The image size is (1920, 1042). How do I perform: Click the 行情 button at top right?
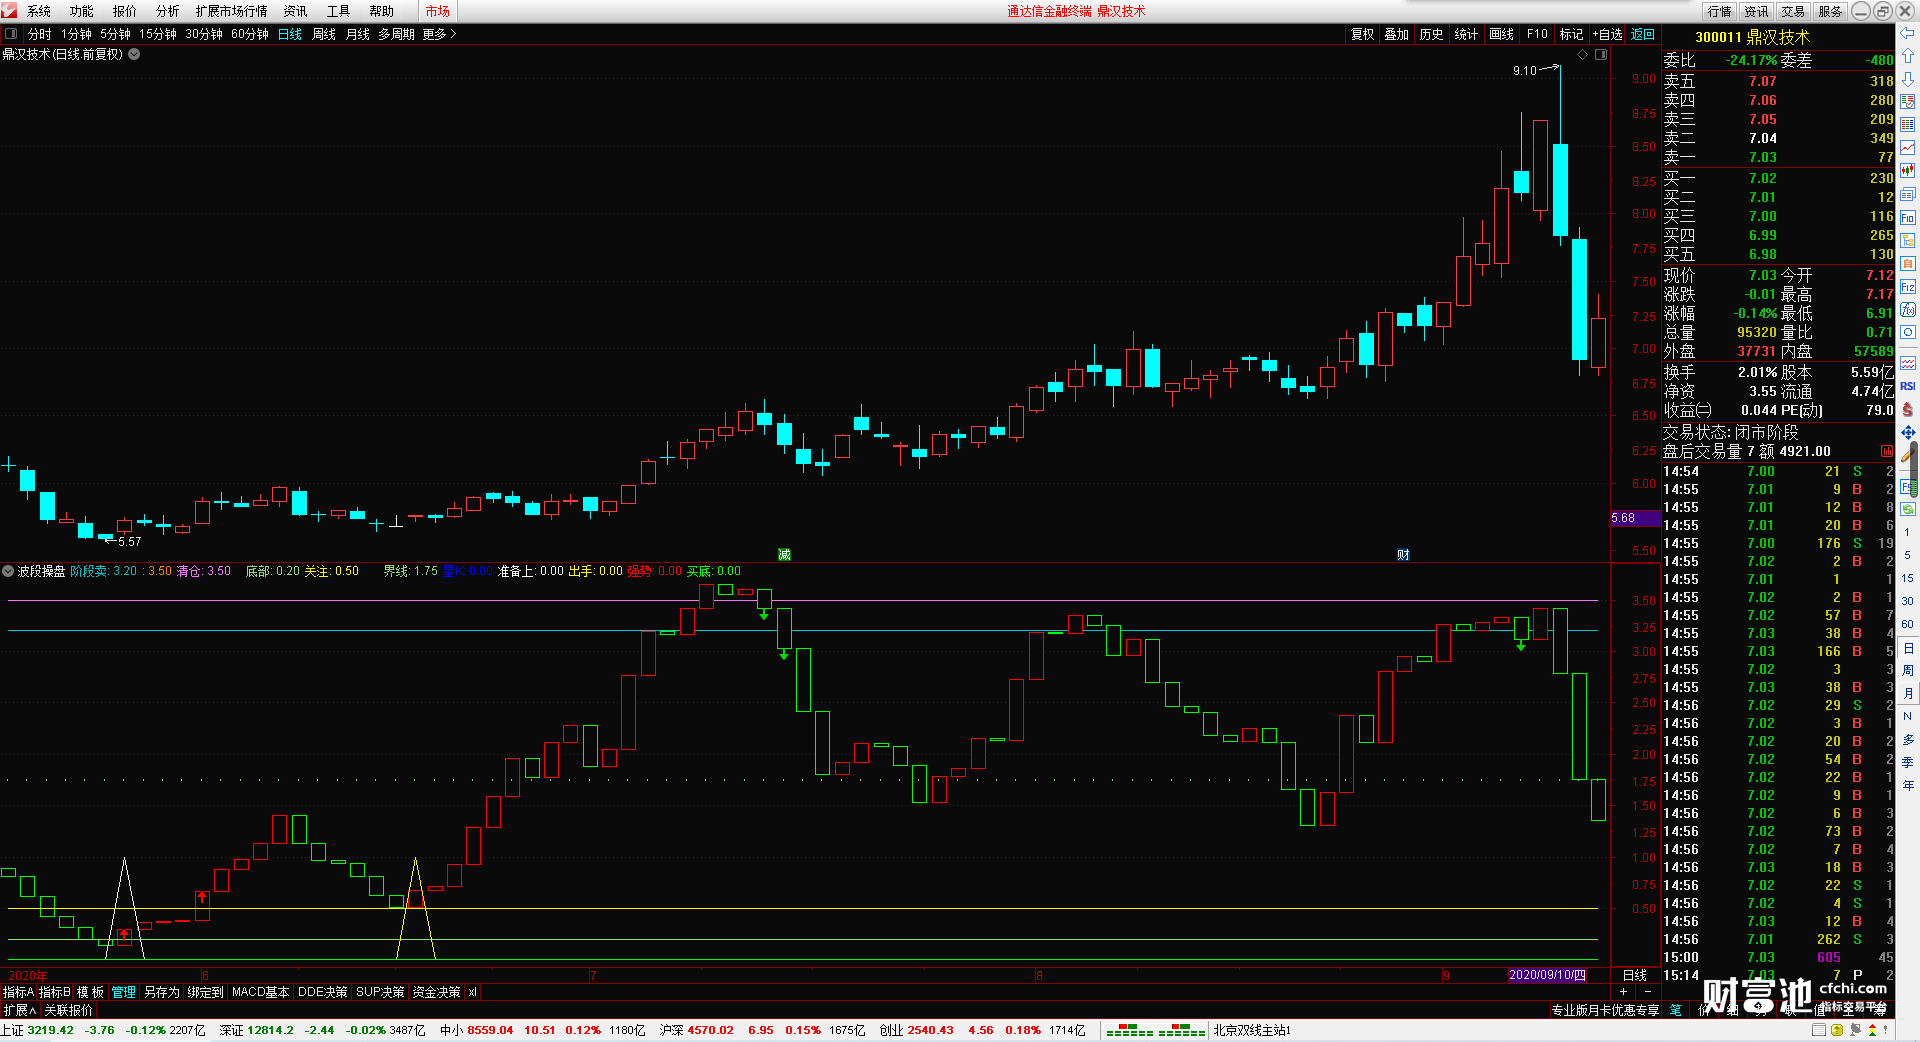coord(1720,11)
